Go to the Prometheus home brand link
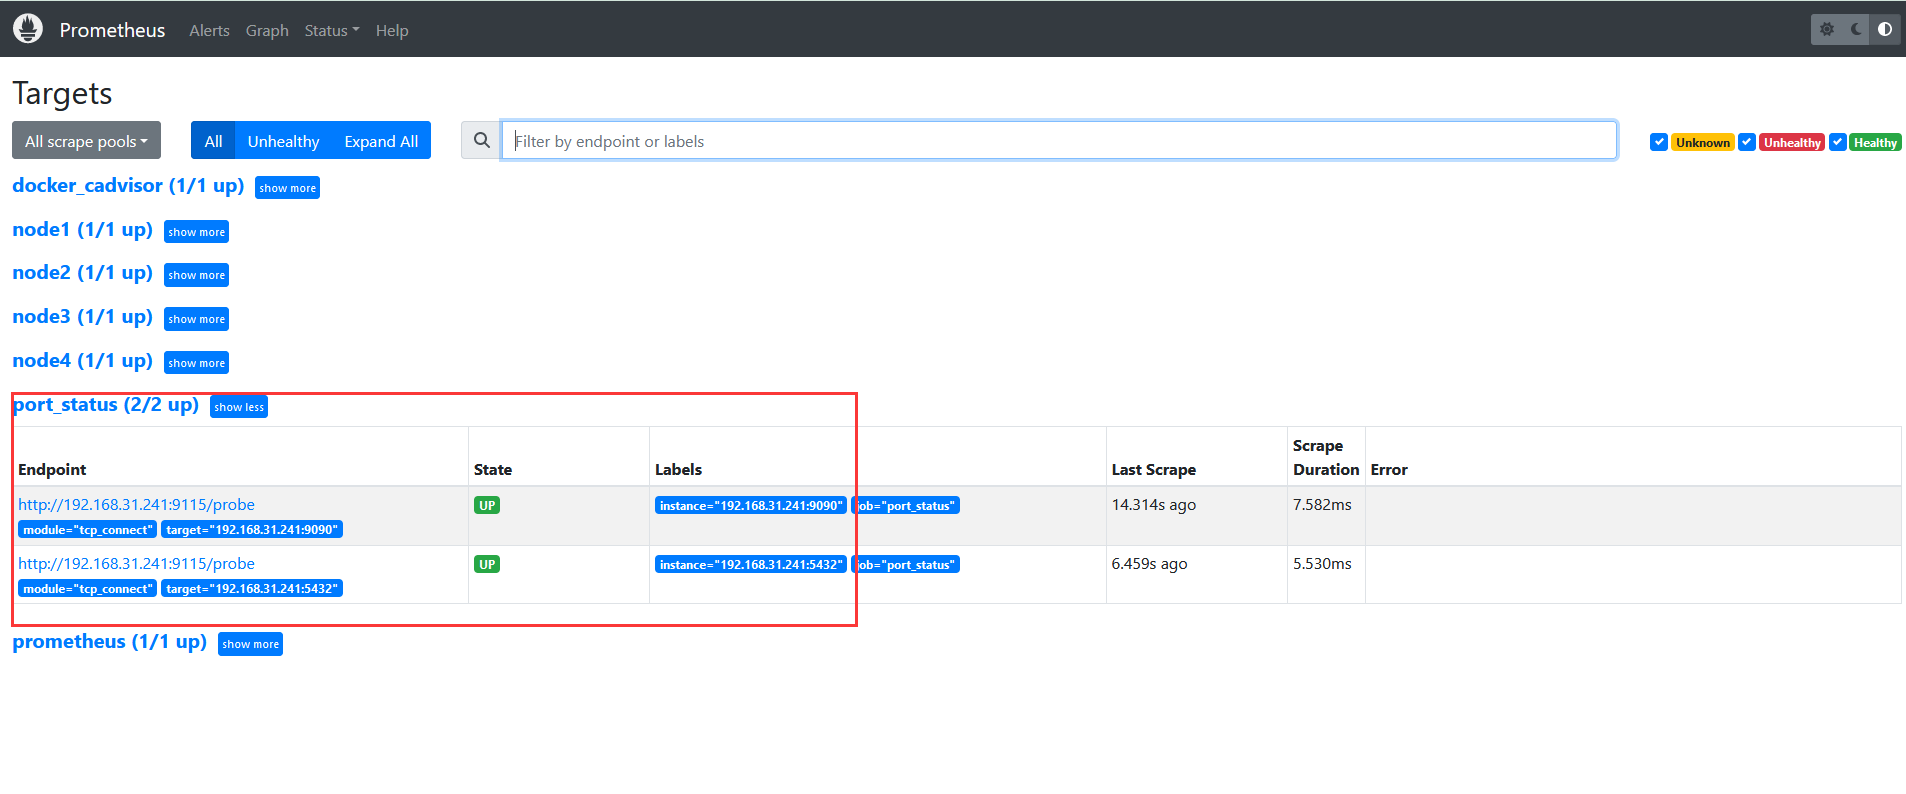The image size is (1906, 794). pyautogui.click(x=112, y=30)
